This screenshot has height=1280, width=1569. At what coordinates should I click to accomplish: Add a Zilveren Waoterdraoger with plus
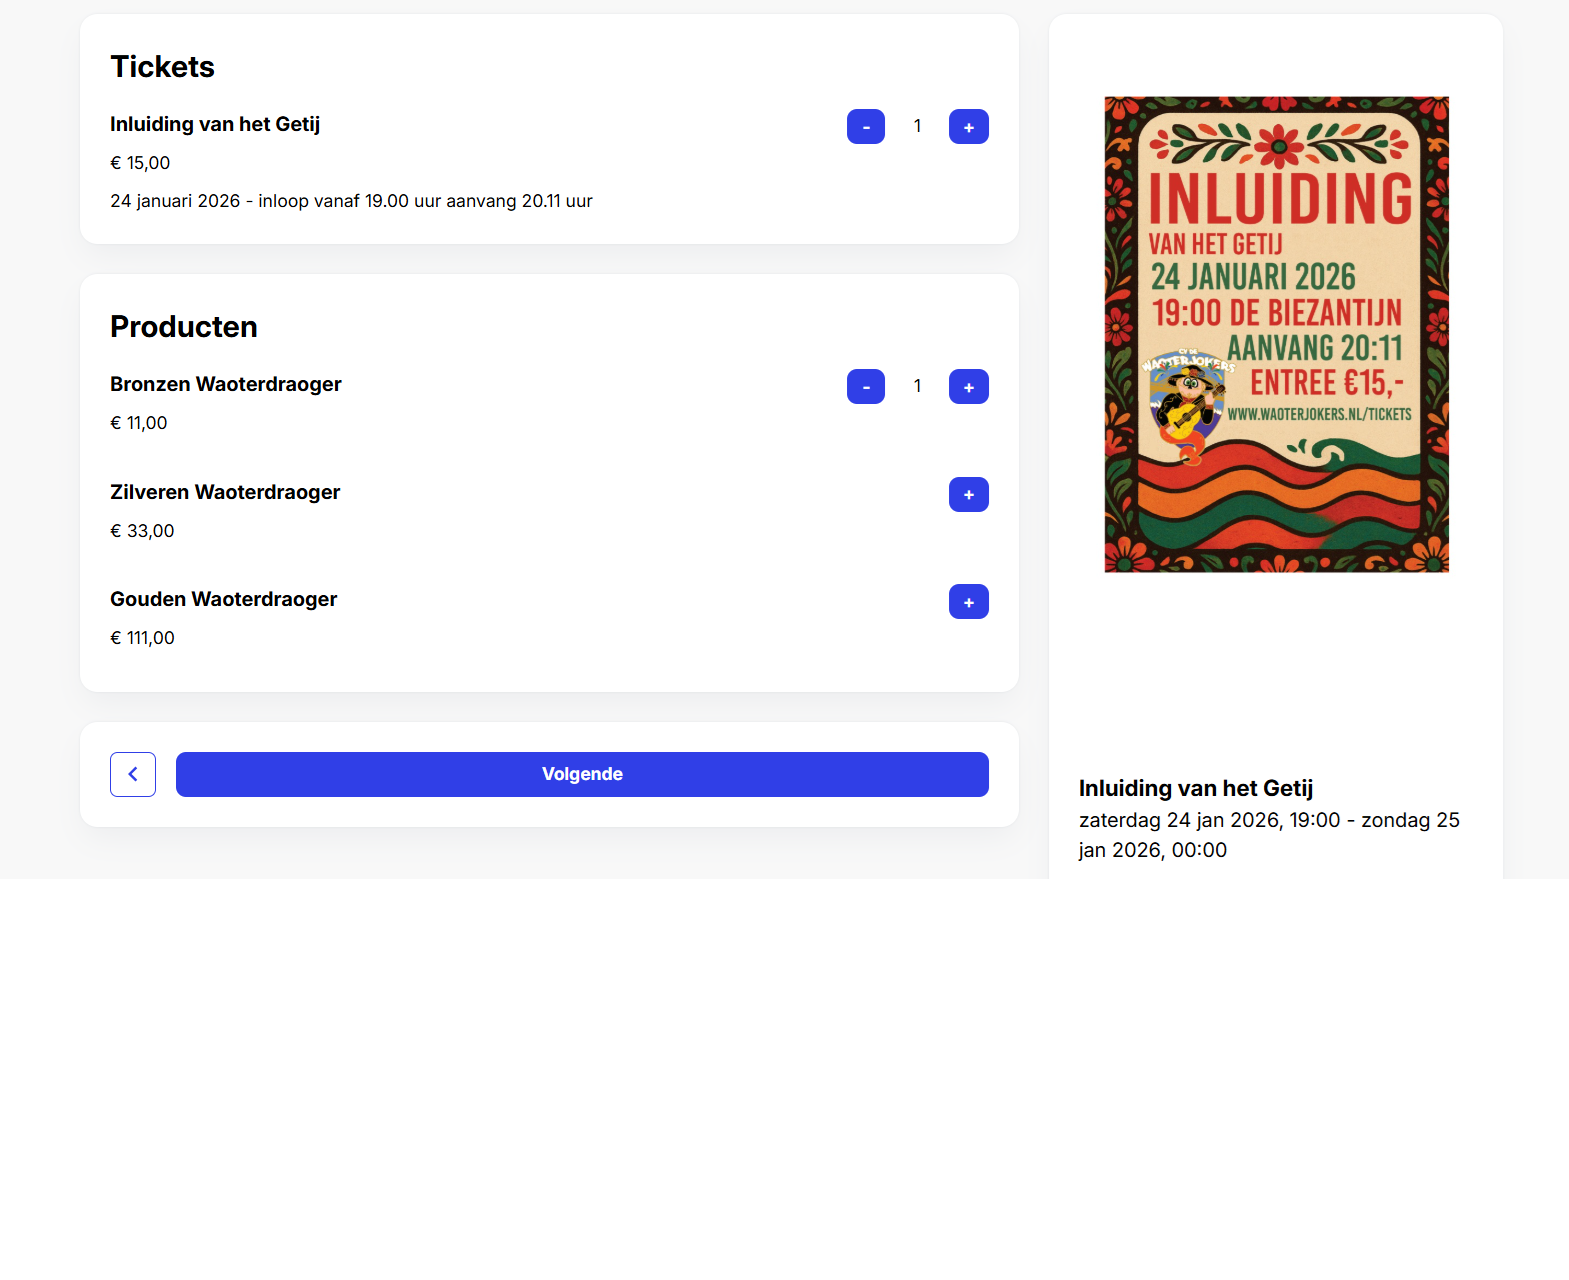point(968,495)
